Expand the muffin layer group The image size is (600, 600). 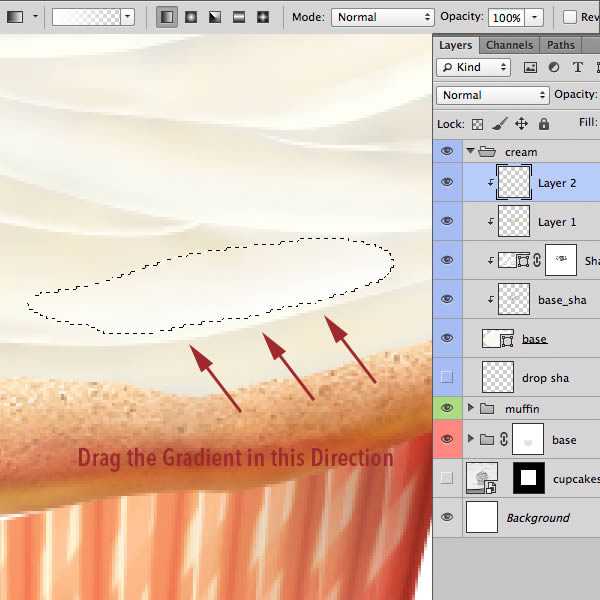[471, 408]
